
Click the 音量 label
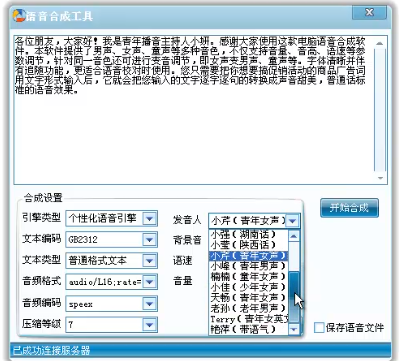pyautogui.click(x=183, y=281)
